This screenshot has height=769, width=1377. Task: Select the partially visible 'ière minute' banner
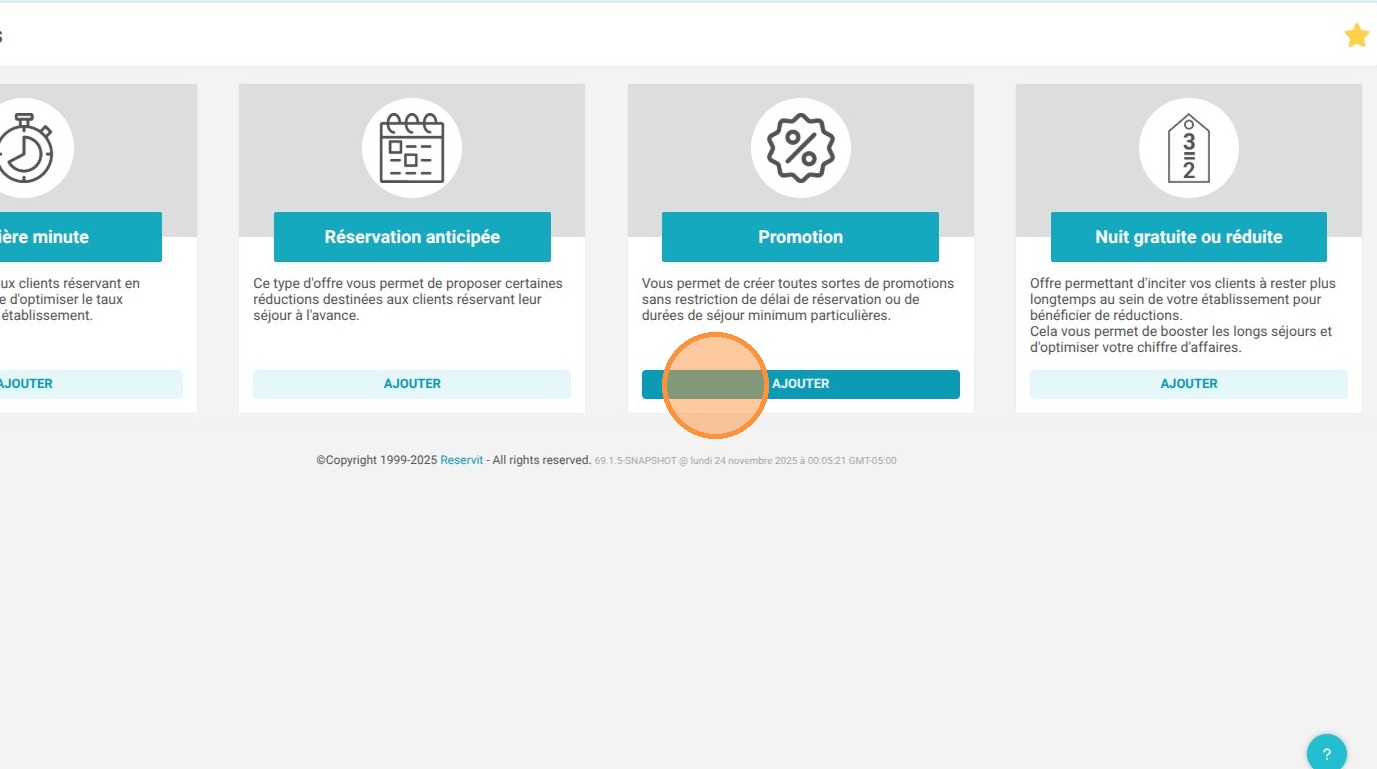tap(80, 237)
